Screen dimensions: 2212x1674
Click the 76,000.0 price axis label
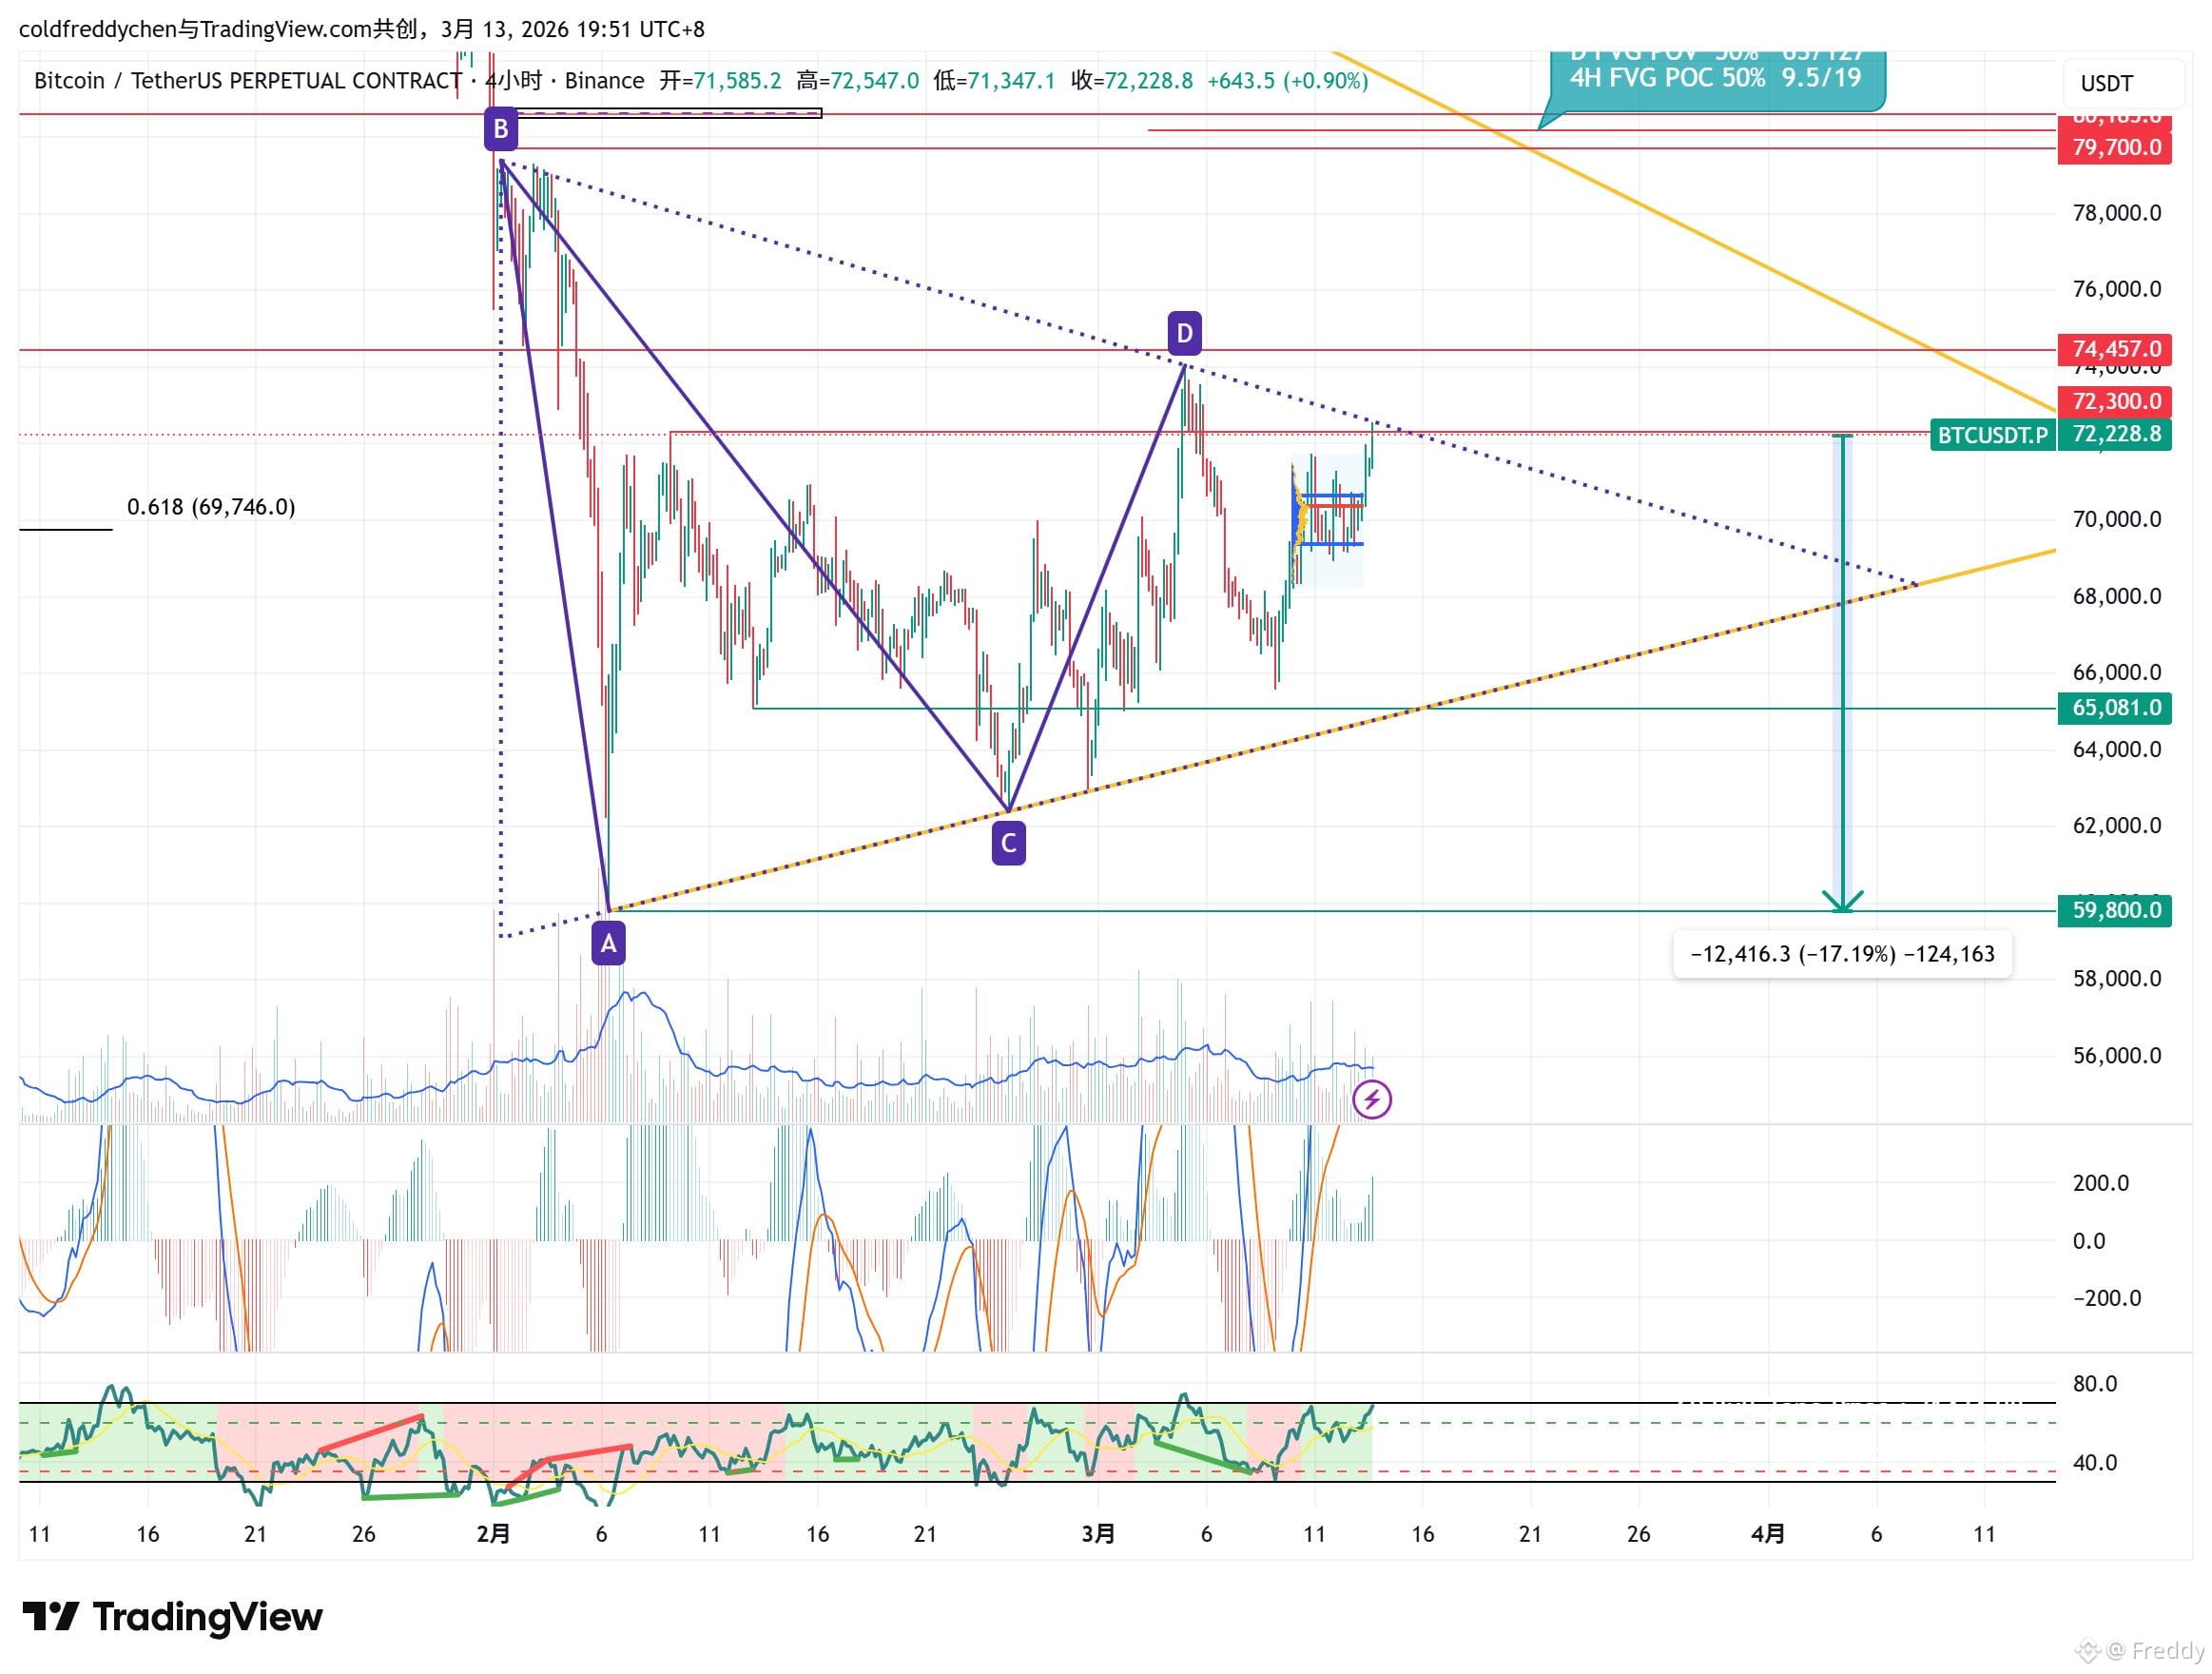(2117, 289)
